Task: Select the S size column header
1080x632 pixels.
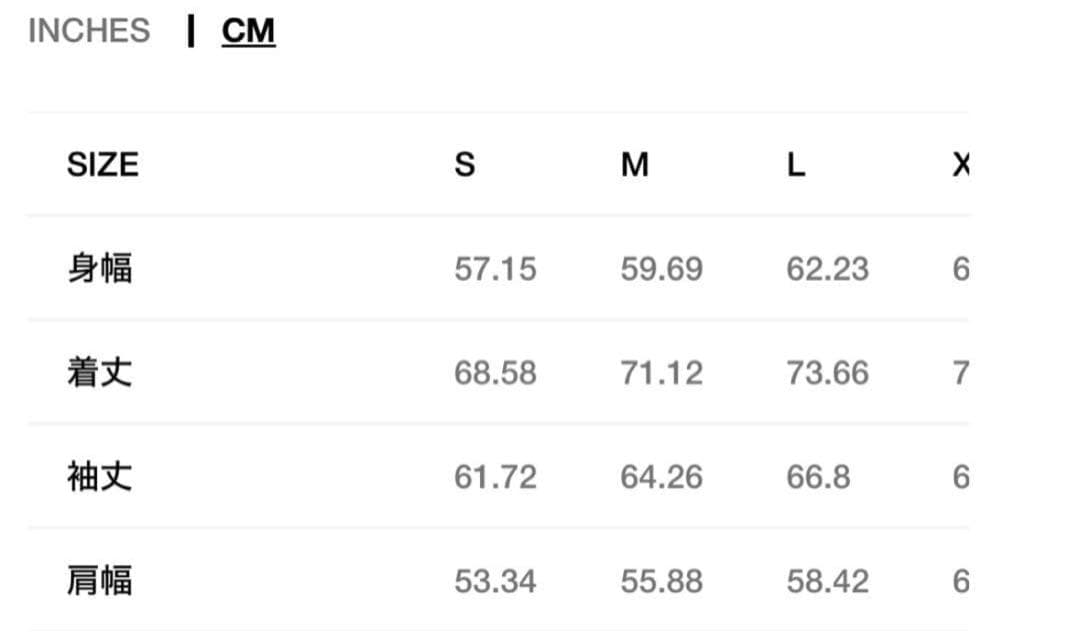Action: pos(465,164)
